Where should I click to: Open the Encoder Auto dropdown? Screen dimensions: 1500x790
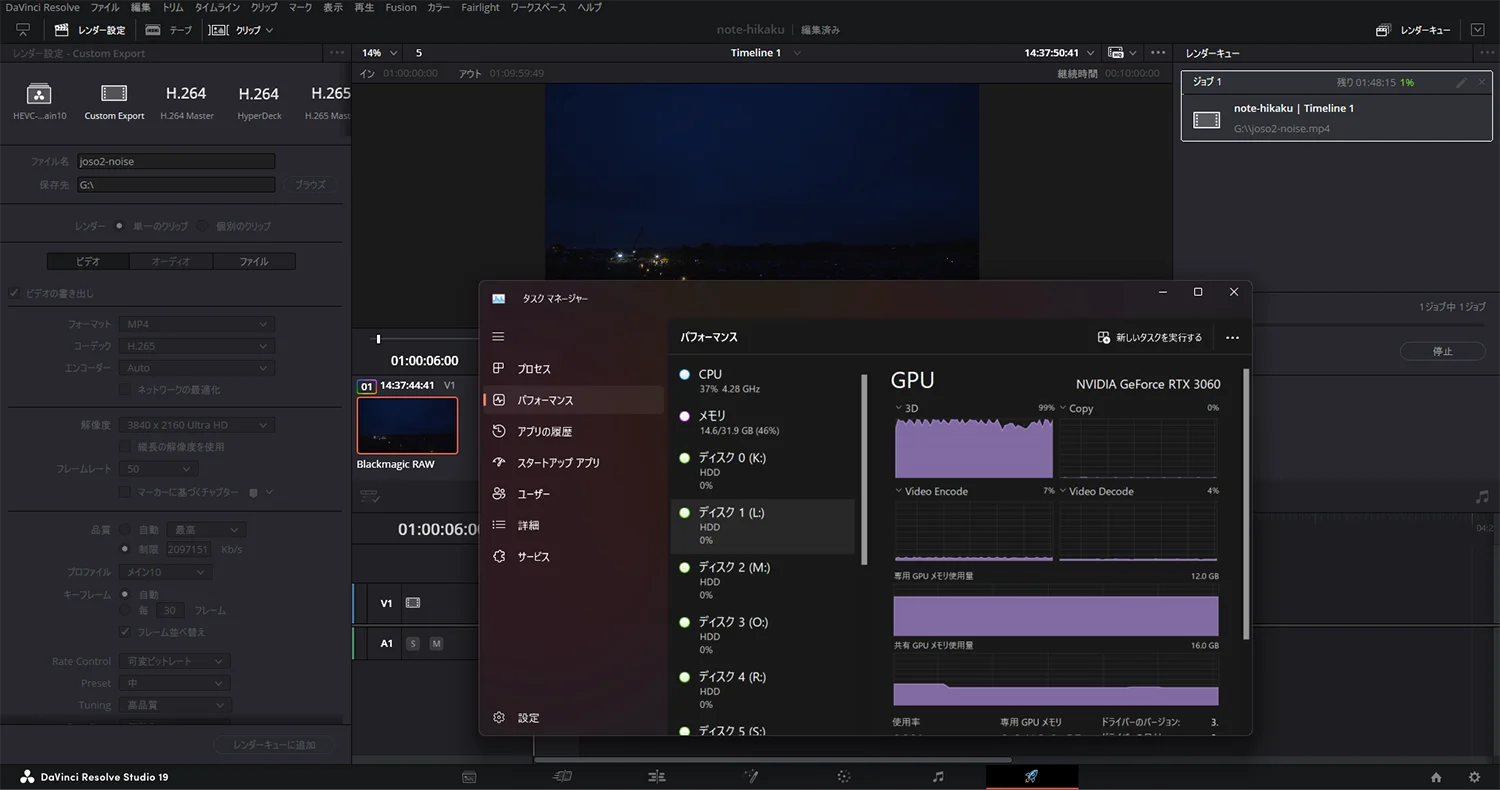(196, 368)
